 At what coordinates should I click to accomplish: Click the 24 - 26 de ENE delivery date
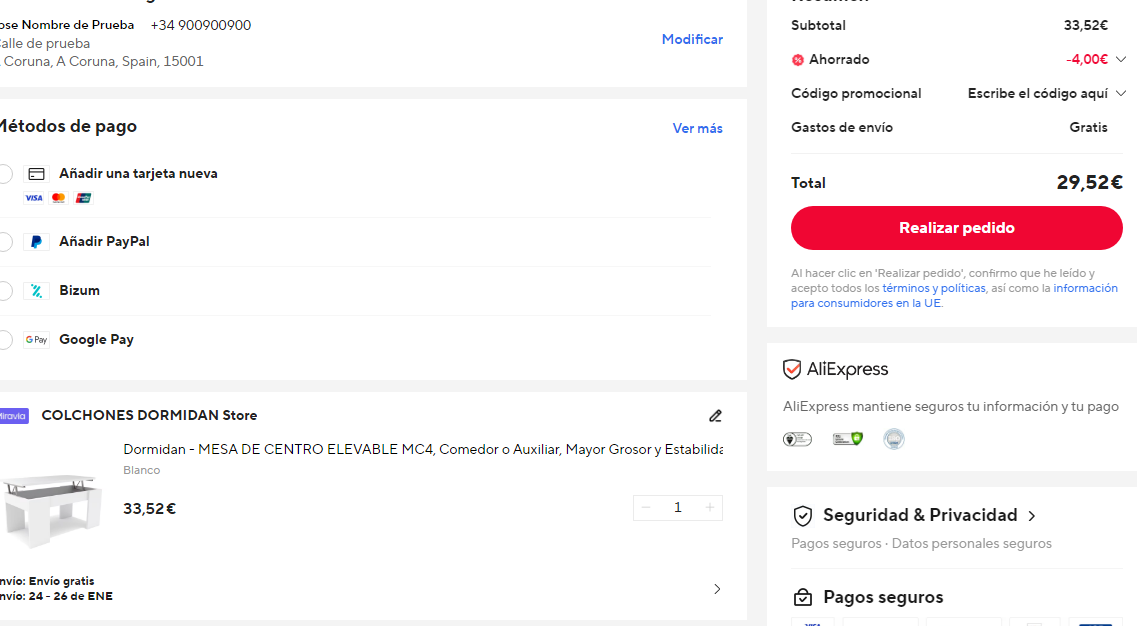tap(70, 596)
